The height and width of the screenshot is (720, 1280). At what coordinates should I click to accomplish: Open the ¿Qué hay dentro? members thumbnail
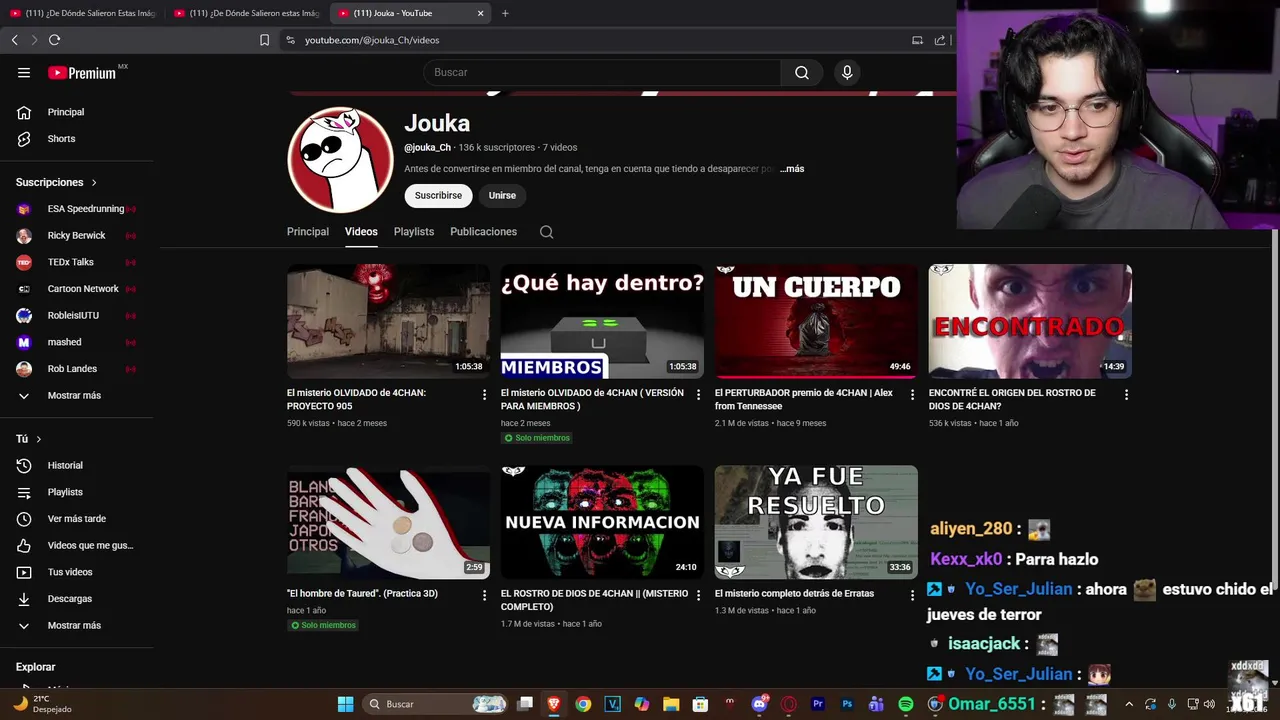tap(602, 321)
